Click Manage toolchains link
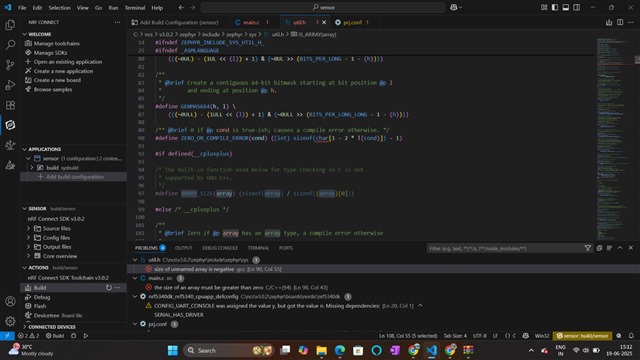This screenshot has width=640, height=360. (56, 44)
